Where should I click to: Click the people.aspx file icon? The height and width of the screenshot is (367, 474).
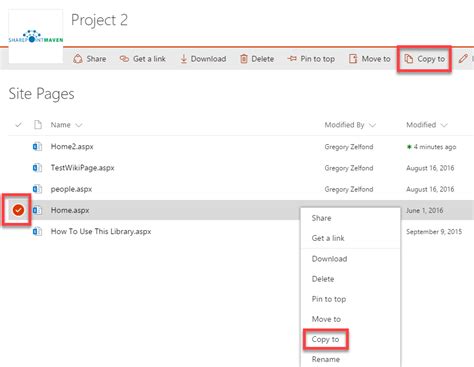(37, 189)
